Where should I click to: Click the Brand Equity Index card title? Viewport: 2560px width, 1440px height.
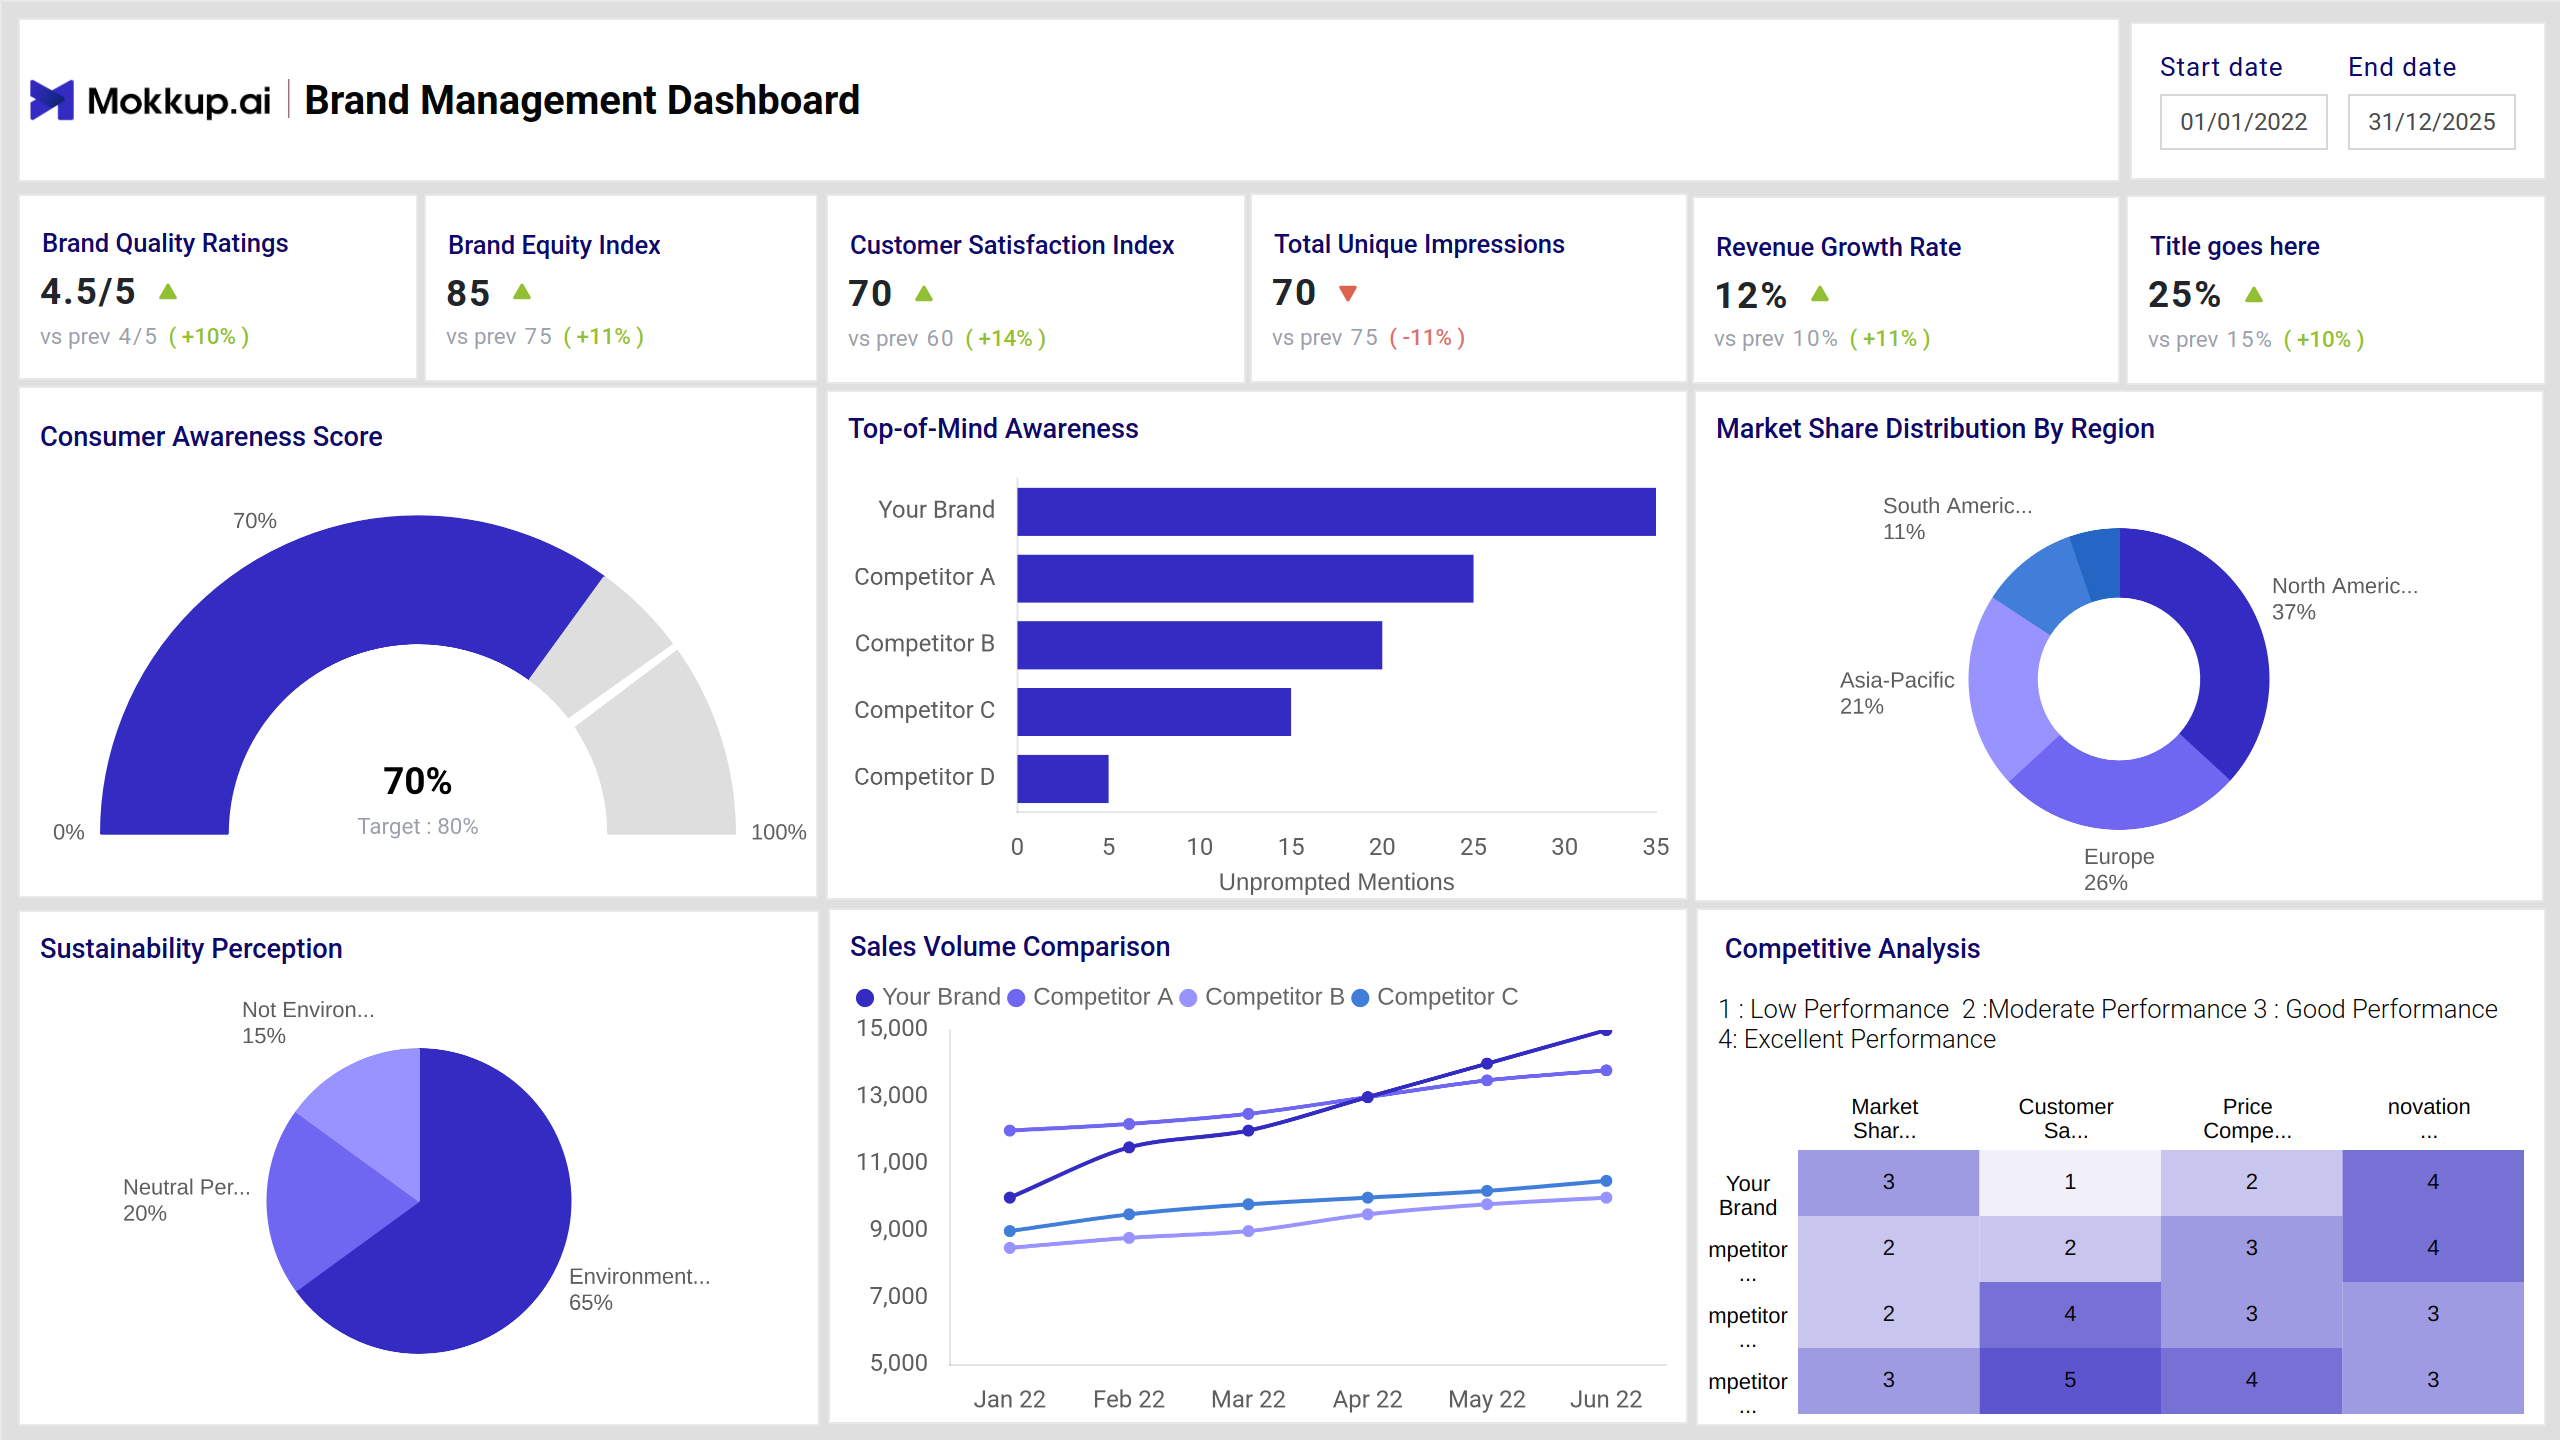point(554,246)
